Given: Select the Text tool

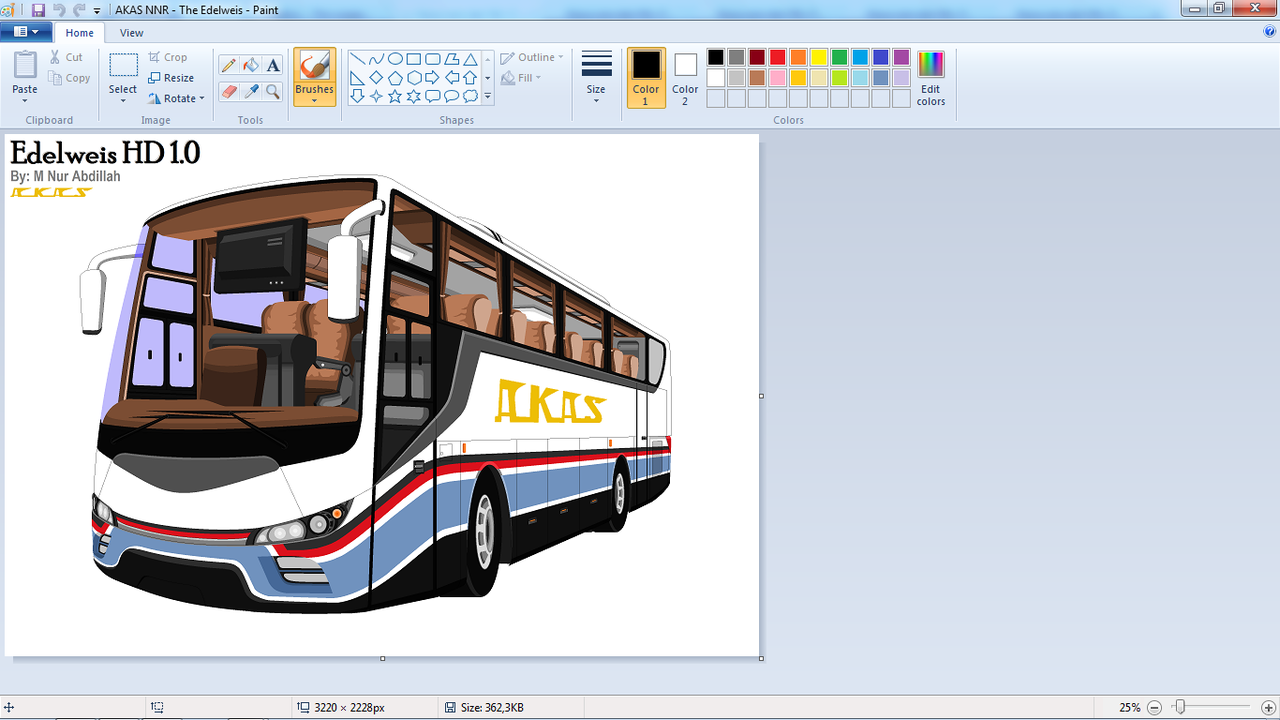Looking at the screenshot, I should coord(273,65).
